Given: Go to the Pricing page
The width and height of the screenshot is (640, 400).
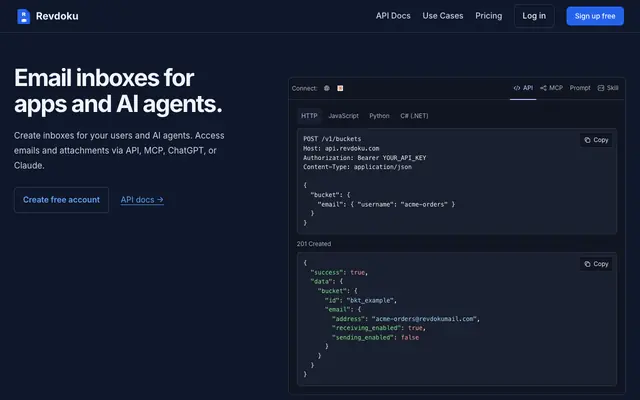Looking at the screenshot, I should 489,16.
